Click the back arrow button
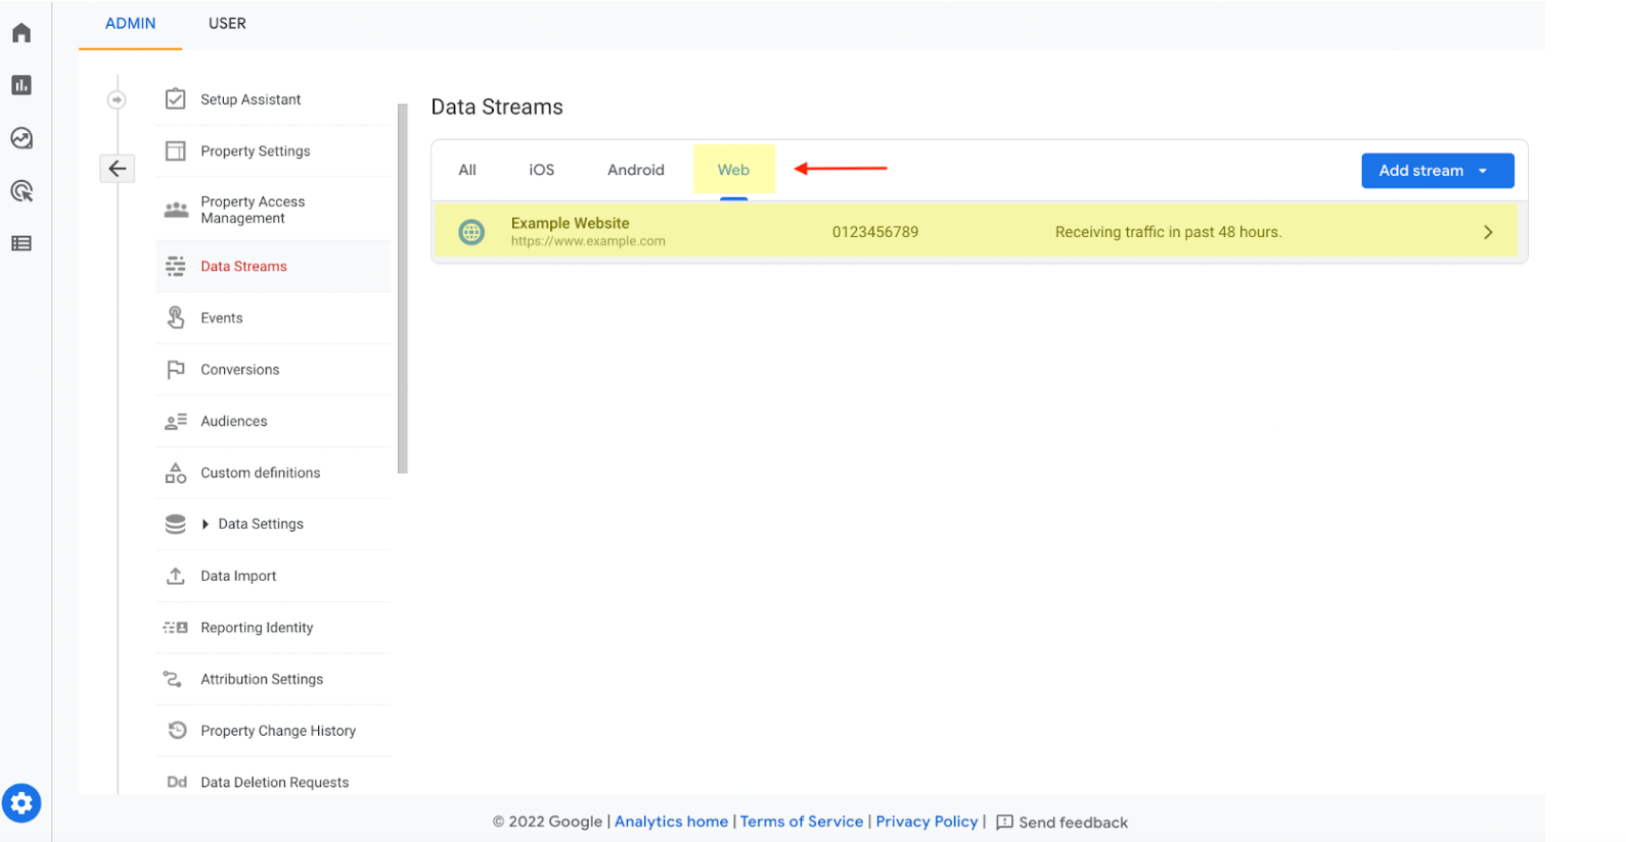The image size is (1626, 842). tap(117, 168)
